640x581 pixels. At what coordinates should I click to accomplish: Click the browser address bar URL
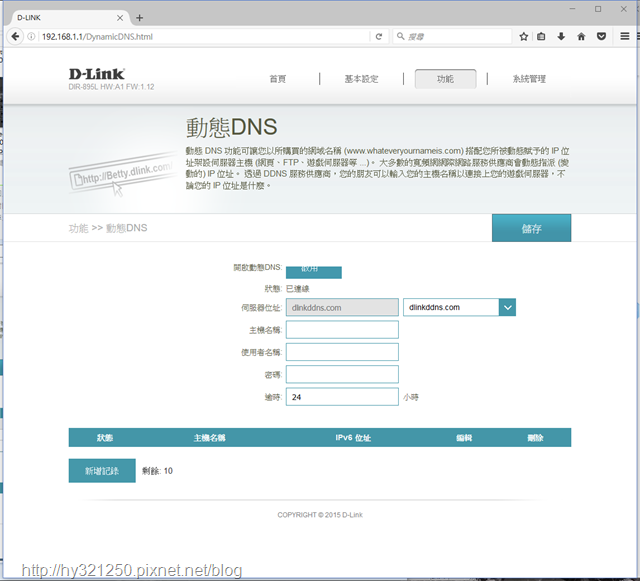pos(204,36)
